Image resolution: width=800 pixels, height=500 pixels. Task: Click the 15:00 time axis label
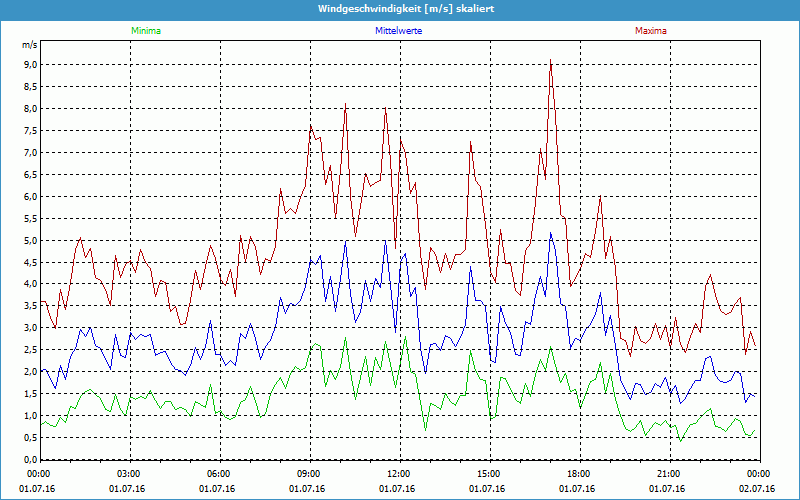pyautogui.click(x=488, y=474)
